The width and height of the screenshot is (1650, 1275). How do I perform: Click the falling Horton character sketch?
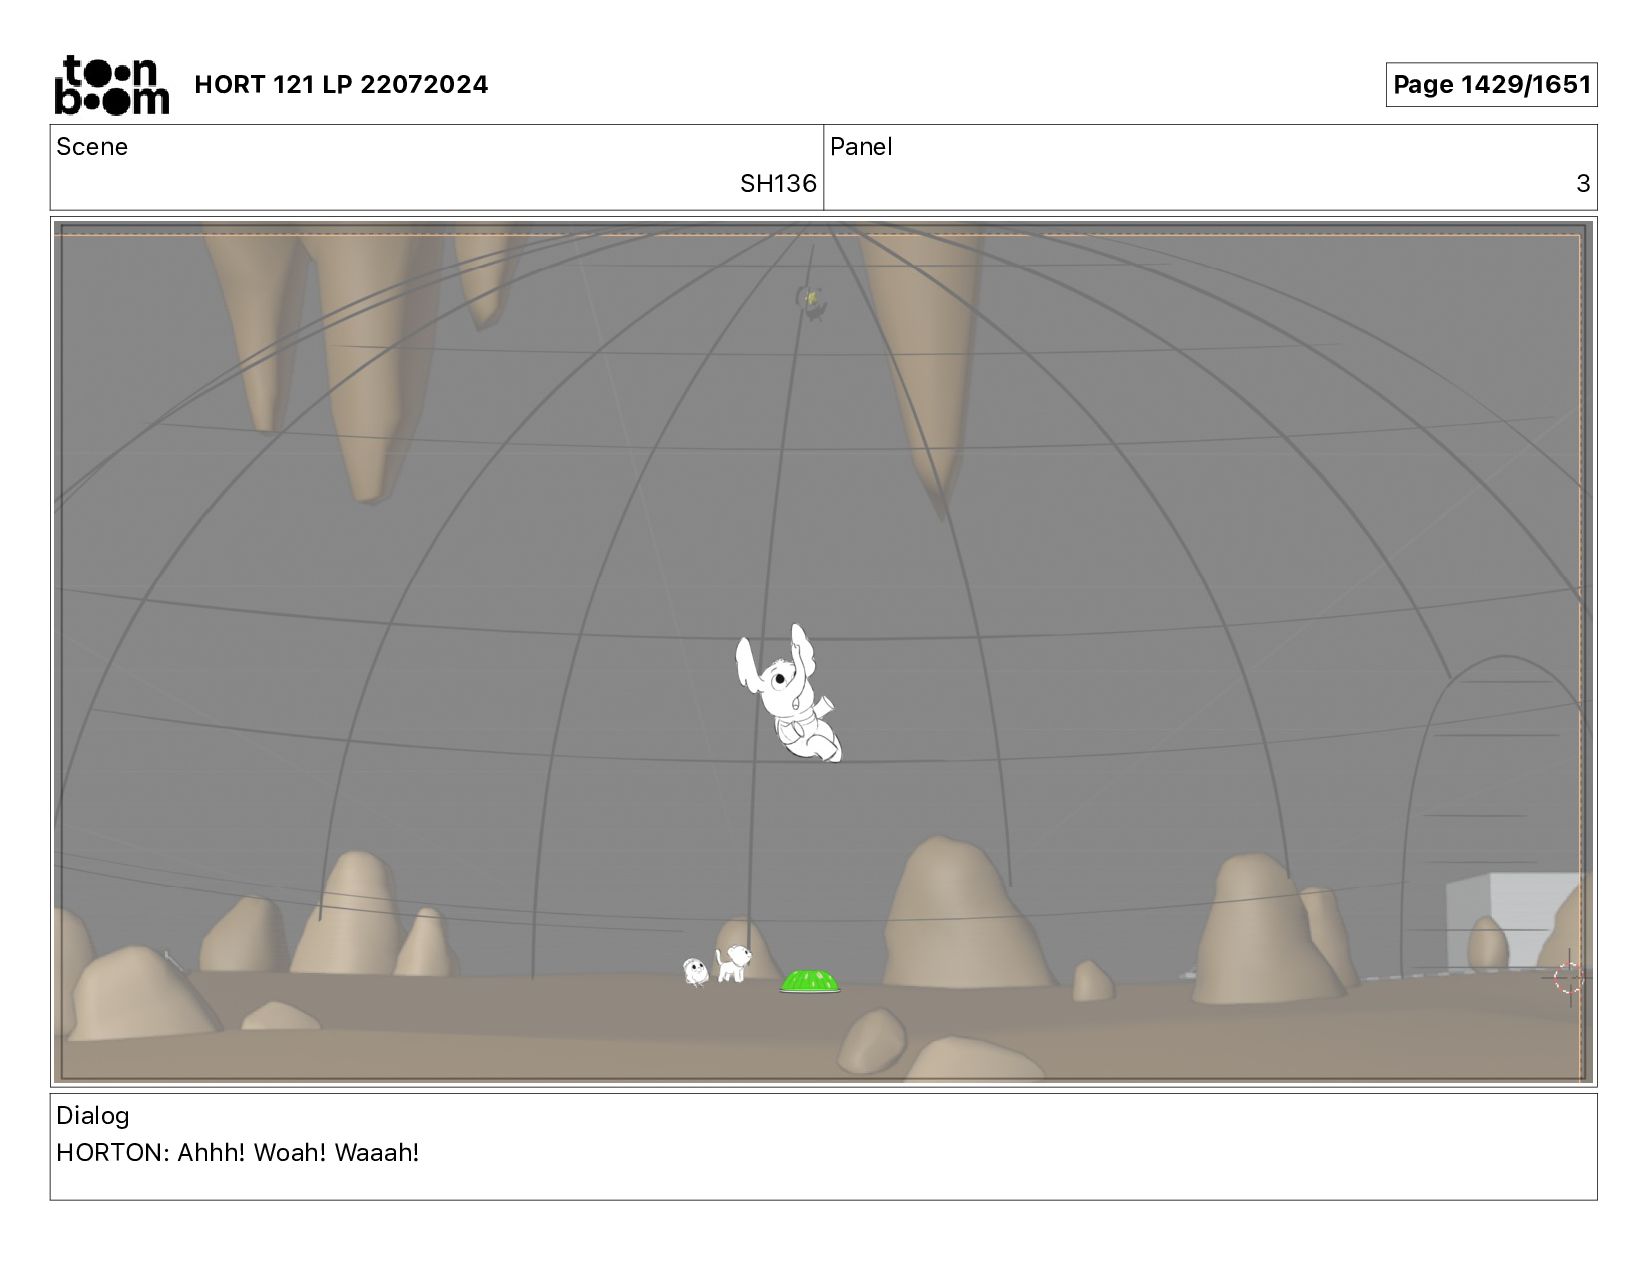(789, 694)
